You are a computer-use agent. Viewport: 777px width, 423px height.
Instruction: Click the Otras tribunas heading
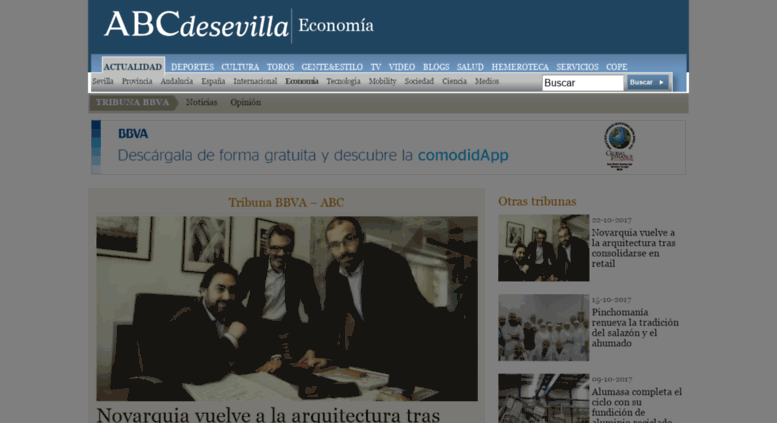click(x=537, y=202)
